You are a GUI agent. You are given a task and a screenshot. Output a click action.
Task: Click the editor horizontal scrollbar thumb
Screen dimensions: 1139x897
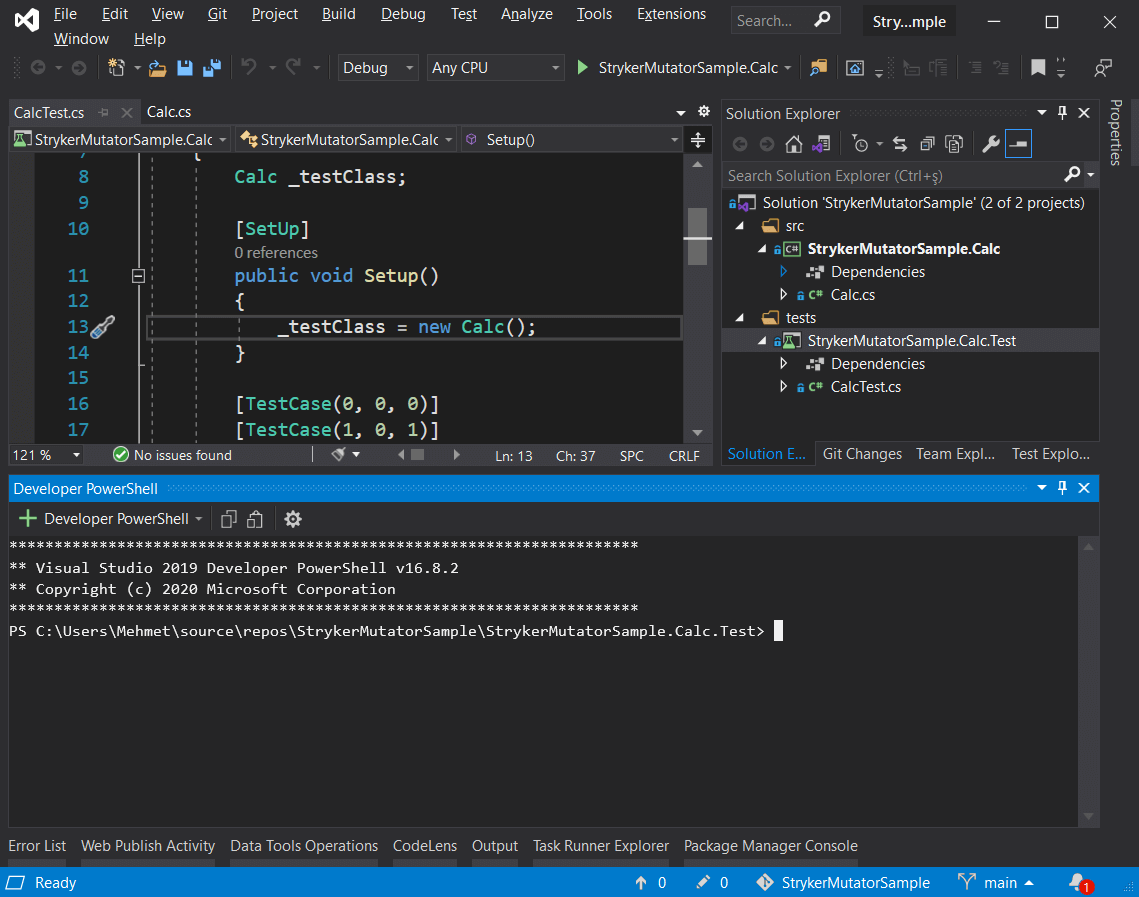tap(417, 455)
